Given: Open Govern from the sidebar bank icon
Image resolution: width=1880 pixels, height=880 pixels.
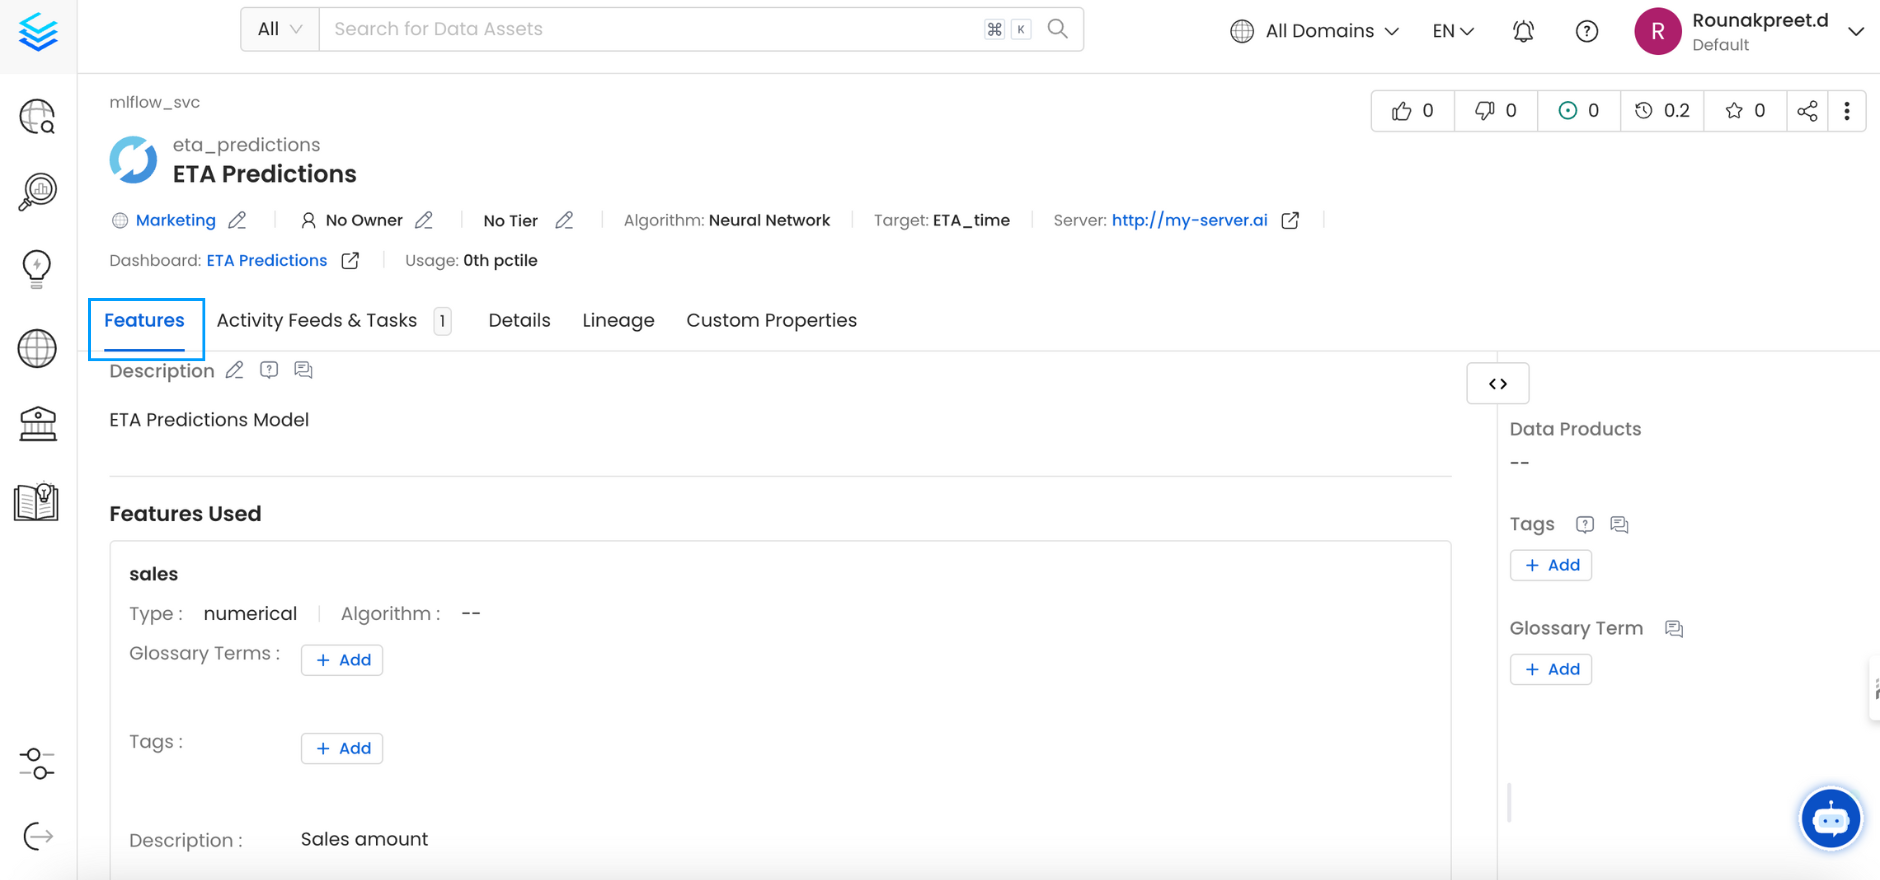Looking at the screenshot, I should click(37, 424).
